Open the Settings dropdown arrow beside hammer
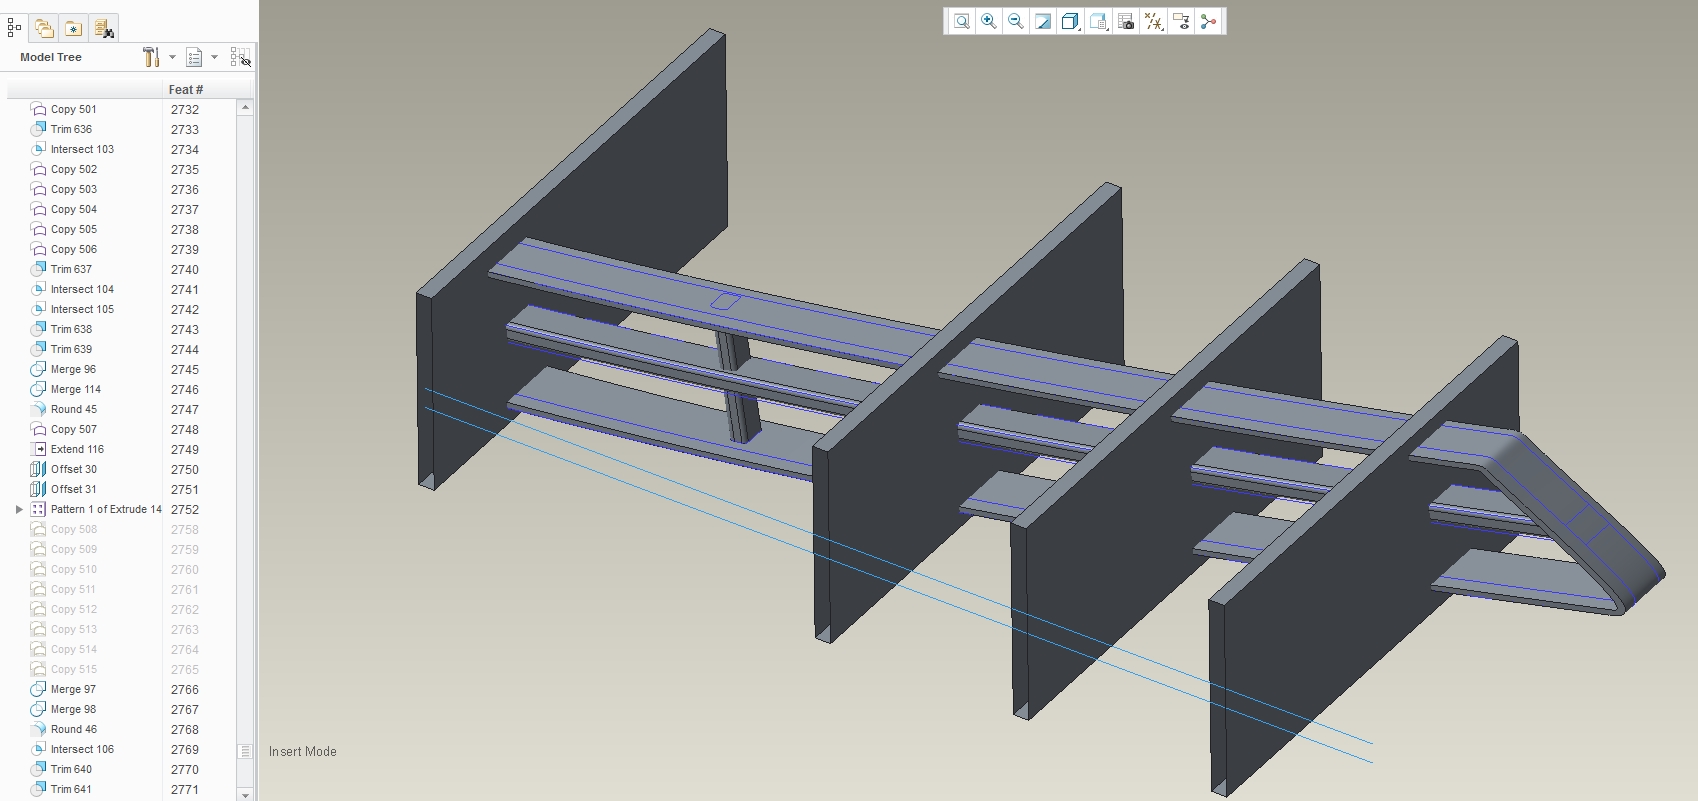 point(172,57)
